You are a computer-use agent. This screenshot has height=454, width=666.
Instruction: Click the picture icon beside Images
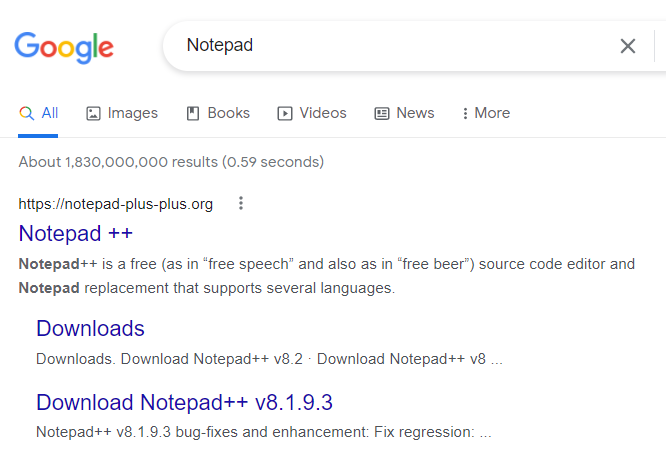(93, 113)
